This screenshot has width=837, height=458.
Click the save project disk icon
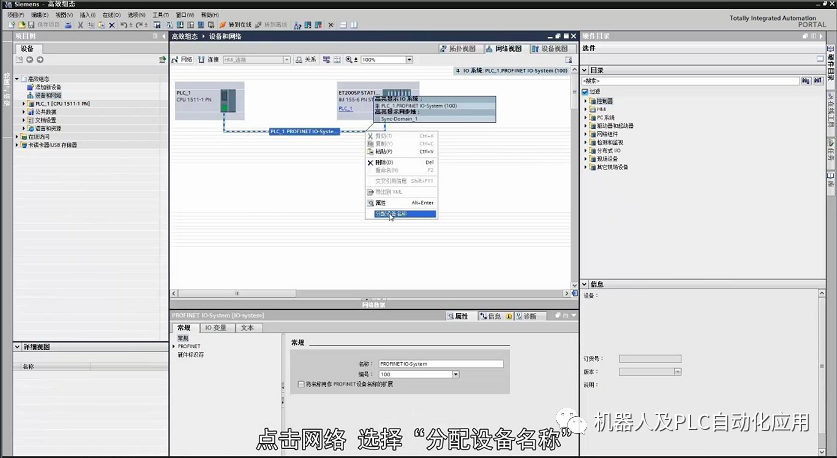(31, 25)
